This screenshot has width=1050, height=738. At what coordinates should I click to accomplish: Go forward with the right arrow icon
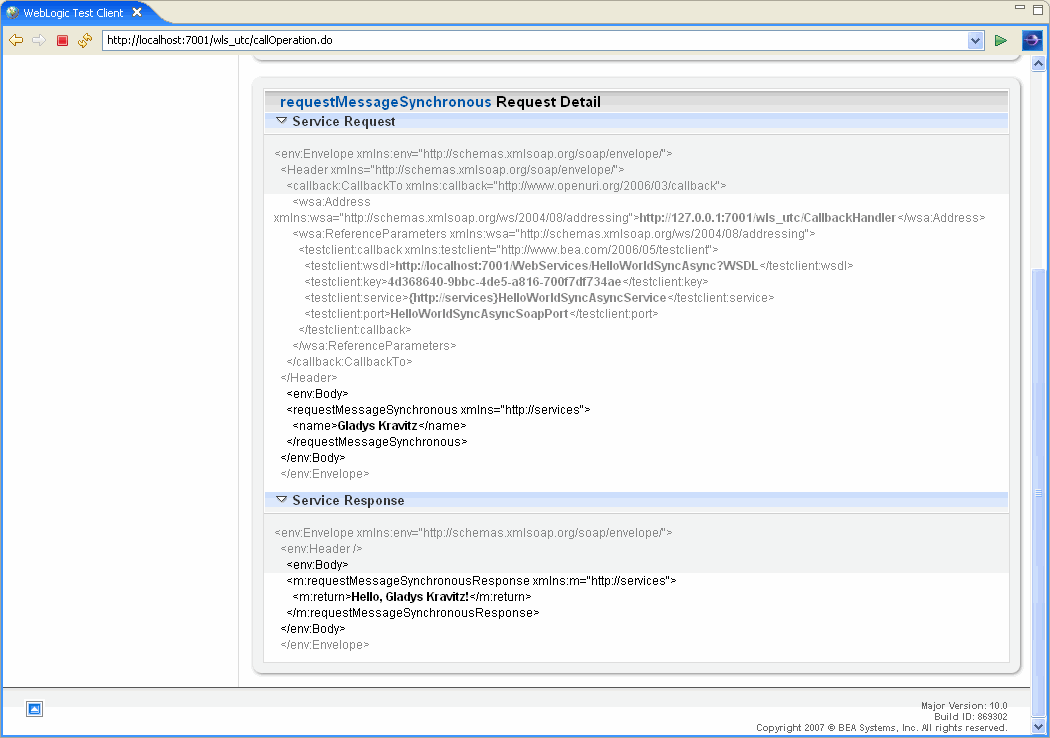39,40
